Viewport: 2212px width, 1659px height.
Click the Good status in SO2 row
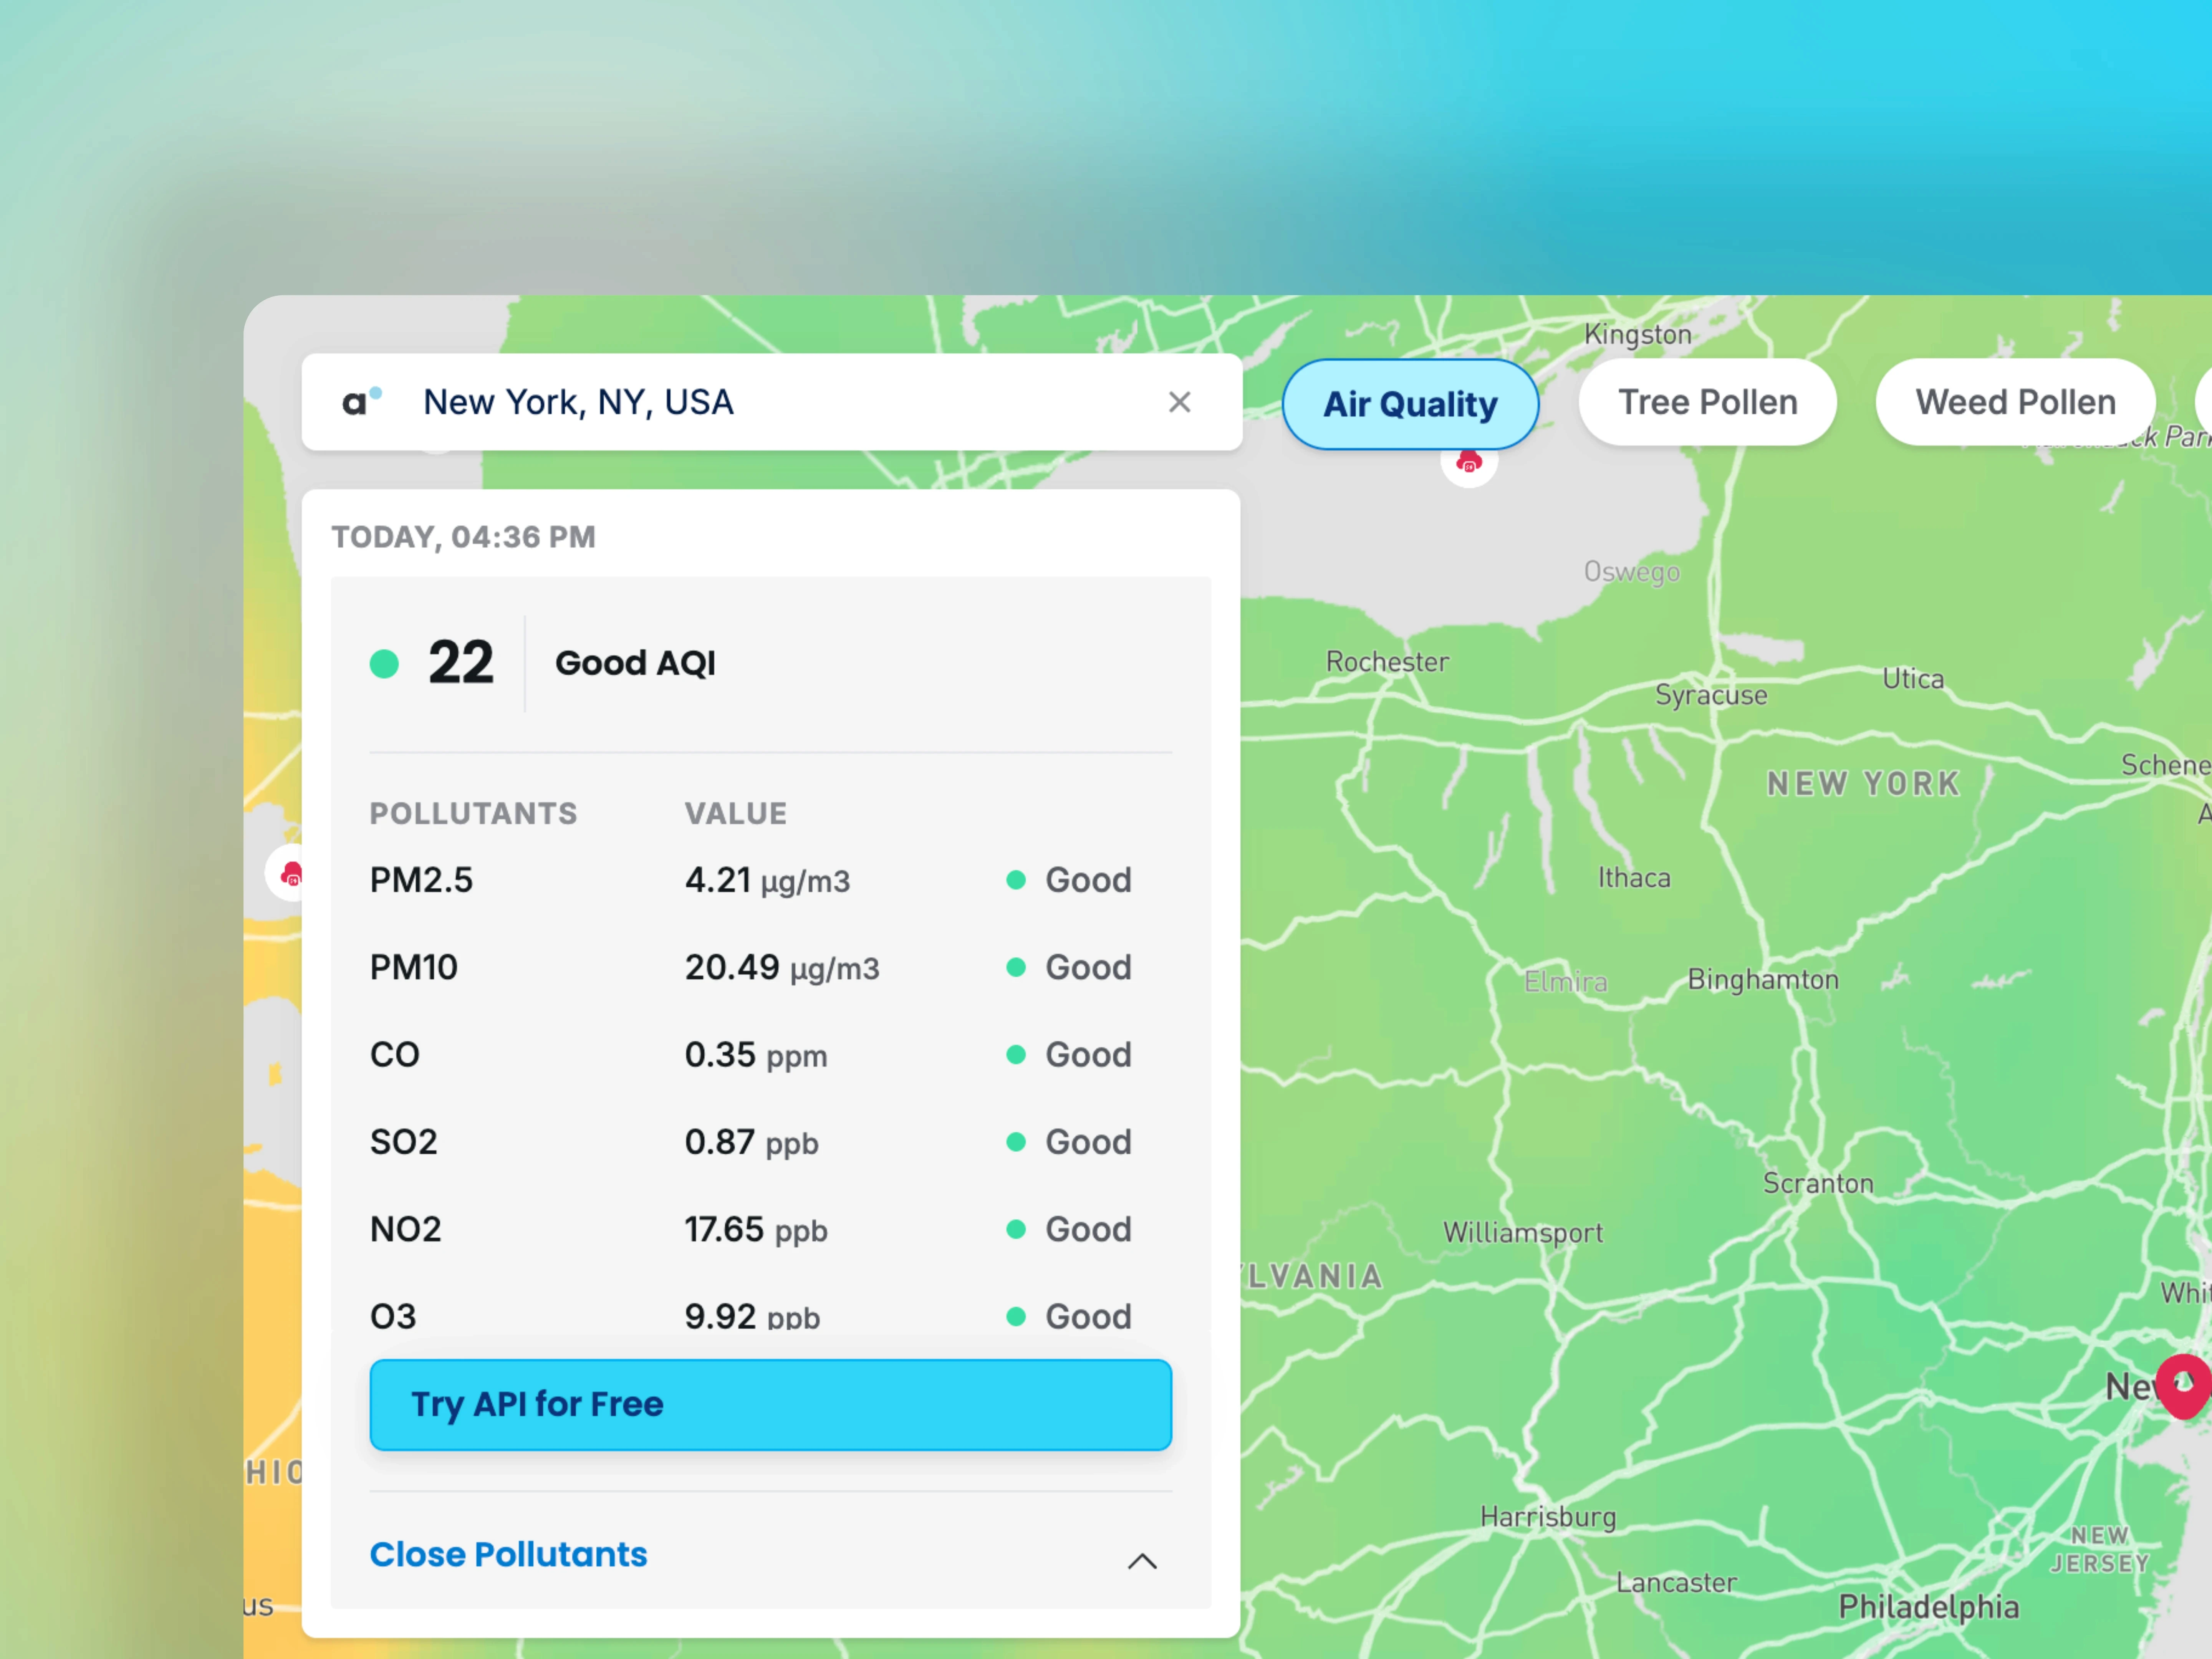[1069, 1142]
